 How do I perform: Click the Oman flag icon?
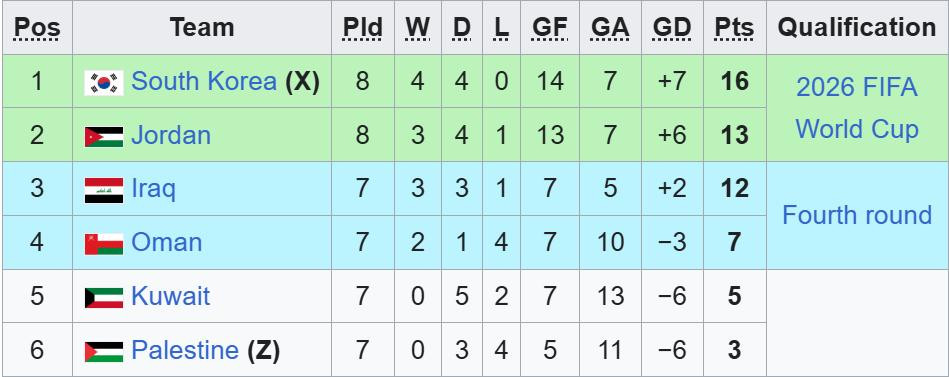[x=103, y=243]
